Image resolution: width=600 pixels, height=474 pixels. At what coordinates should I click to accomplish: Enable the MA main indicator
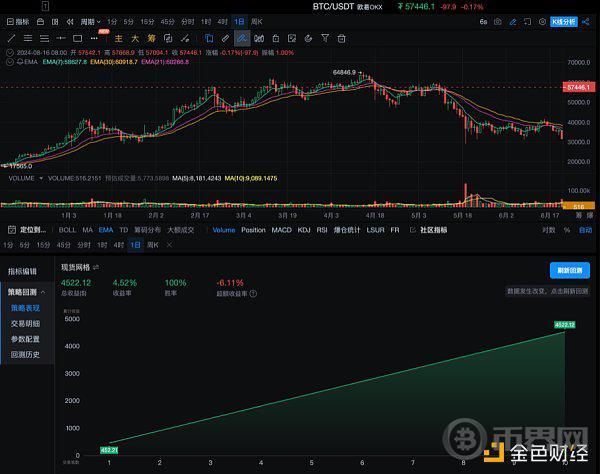pyautogui.click(x=88, y=230)
